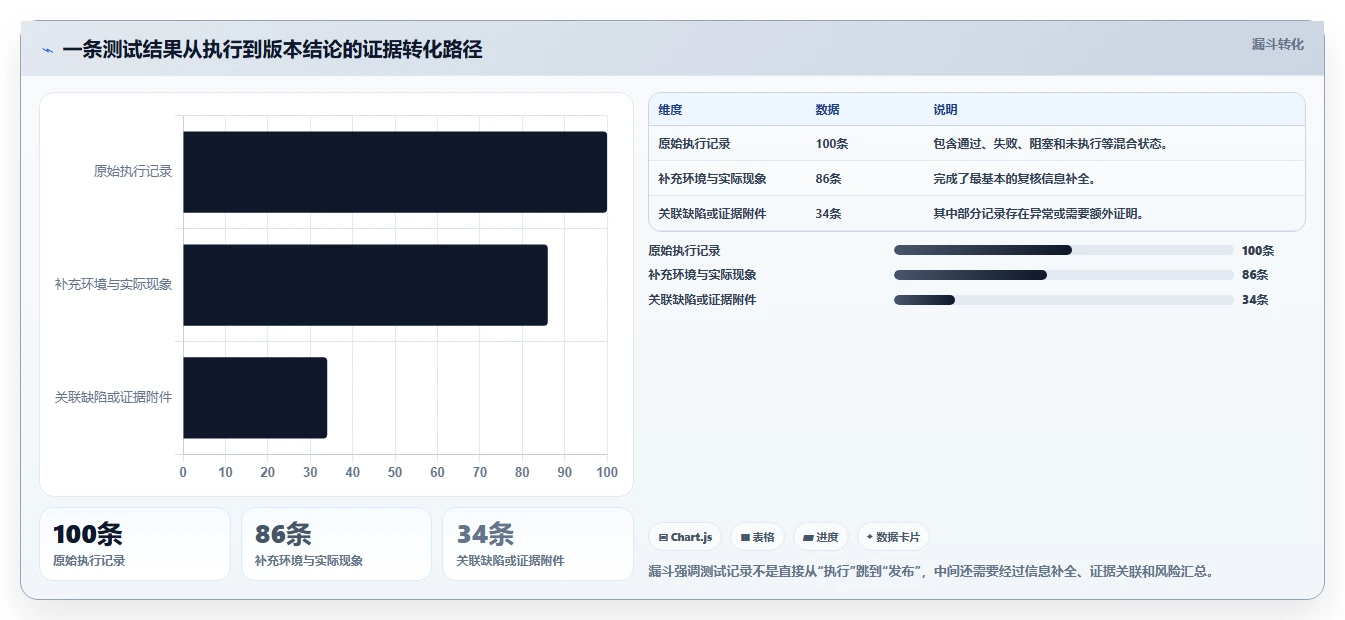This screenshot has height=620, width=1345.
Task: Click the footer note starting 漏斗强调测试记录
Action: [931, 572]
